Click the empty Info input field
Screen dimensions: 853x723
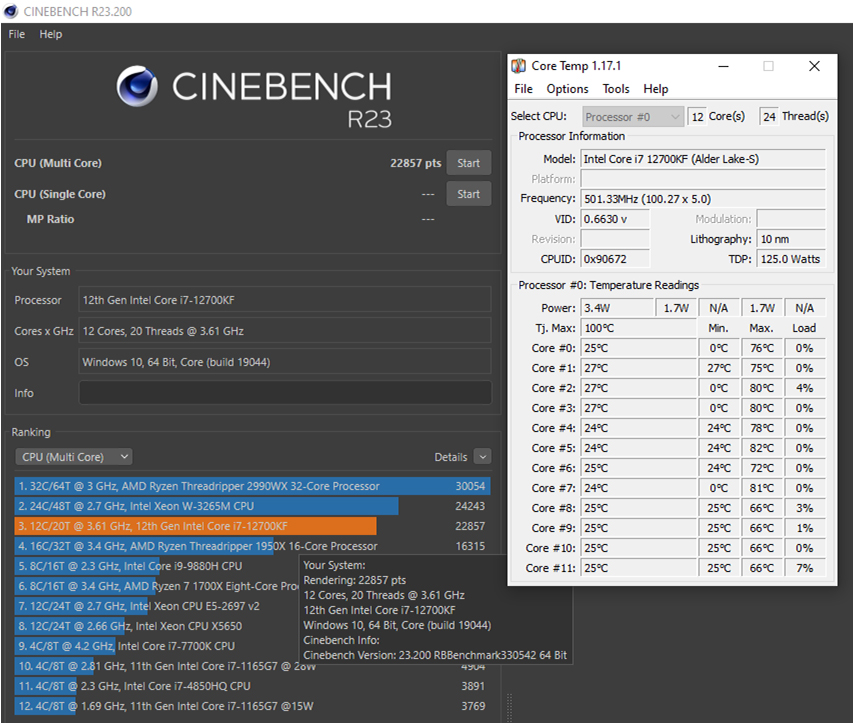(x=285, y=393)
